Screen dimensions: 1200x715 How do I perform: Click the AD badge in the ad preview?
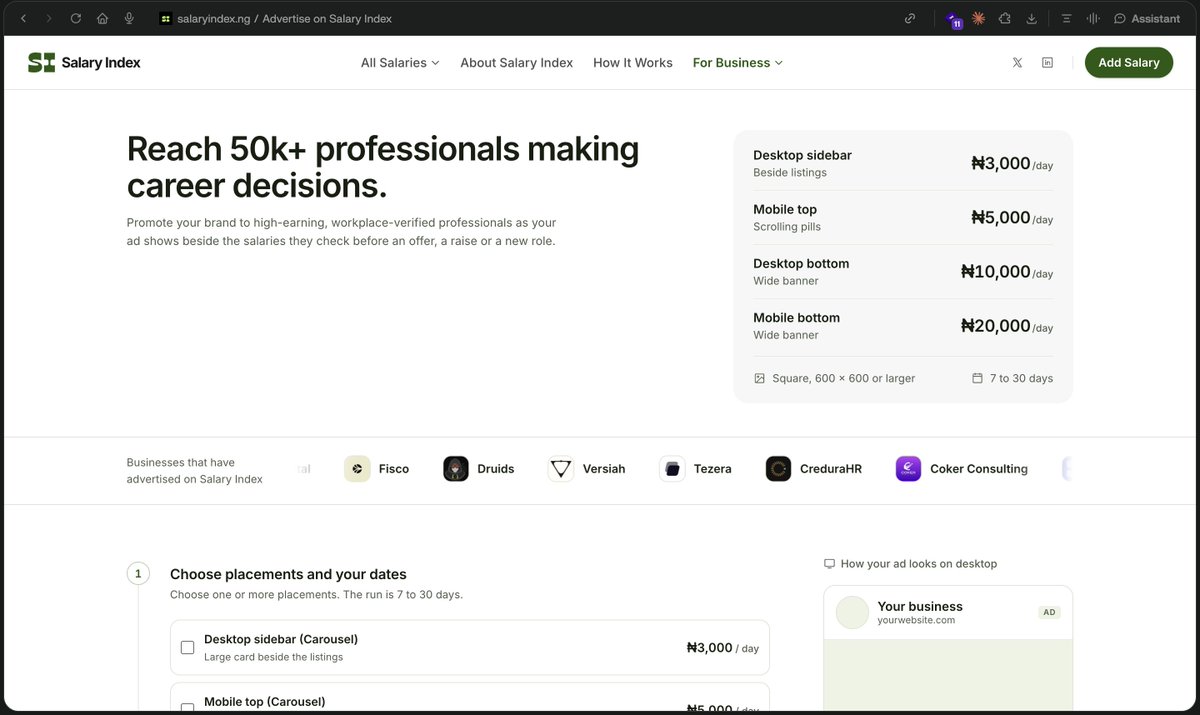[x=1049, y=612]
